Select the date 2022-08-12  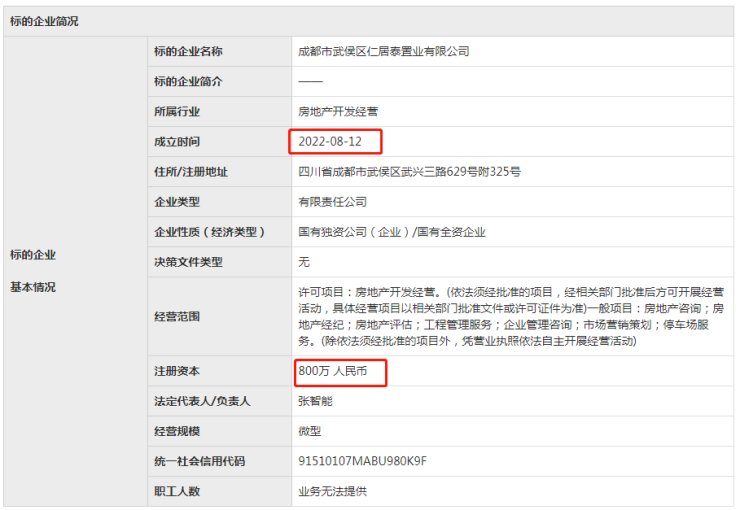point(330,142)
